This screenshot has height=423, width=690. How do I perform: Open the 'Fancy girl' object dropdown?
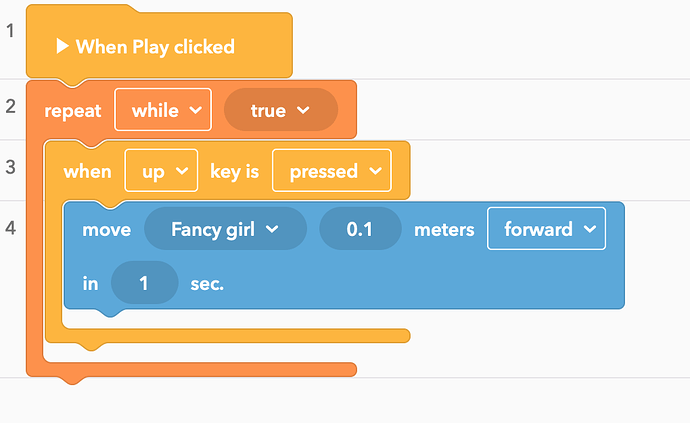(225, 229)
